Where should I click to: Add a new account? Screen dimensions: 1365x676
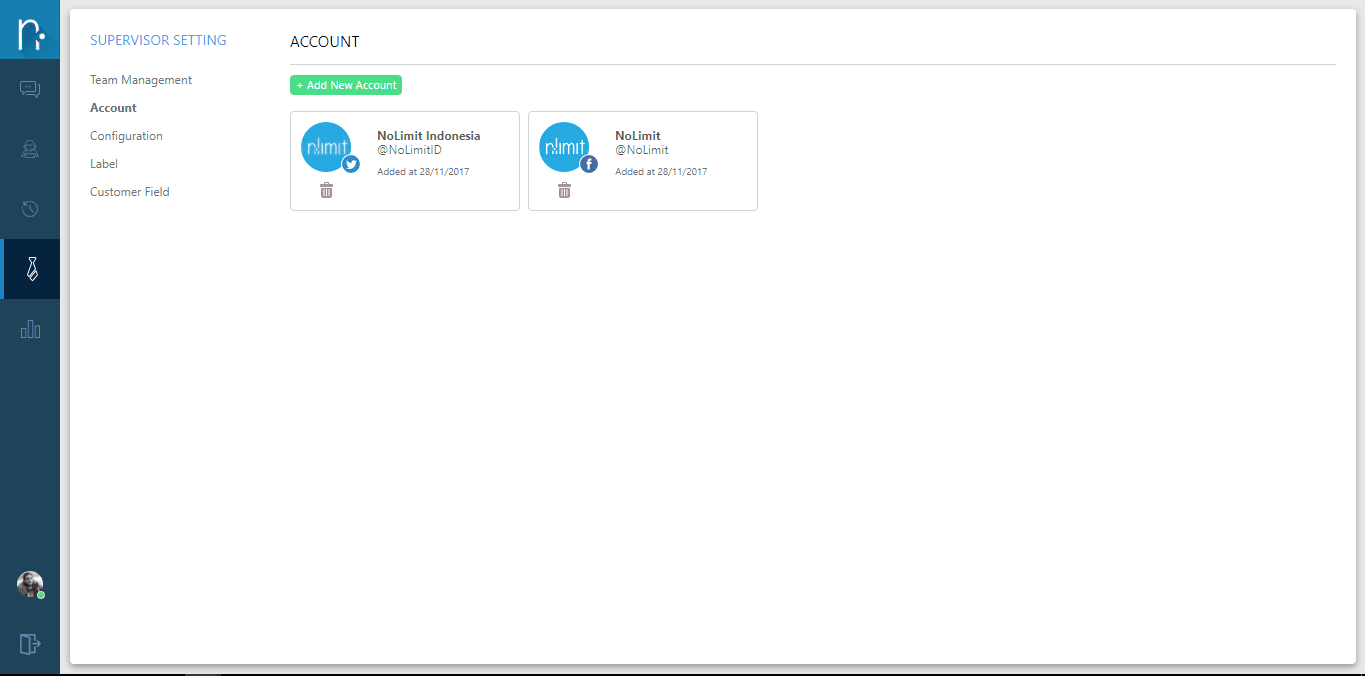pyautogui.click(x=346, y=85)
